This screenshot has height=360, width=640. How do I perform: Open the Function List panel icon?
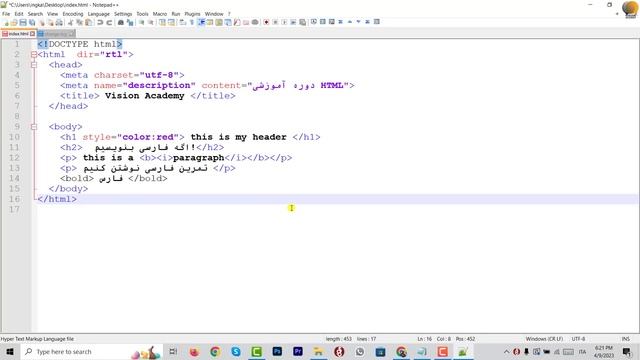(x=237, y=22)
